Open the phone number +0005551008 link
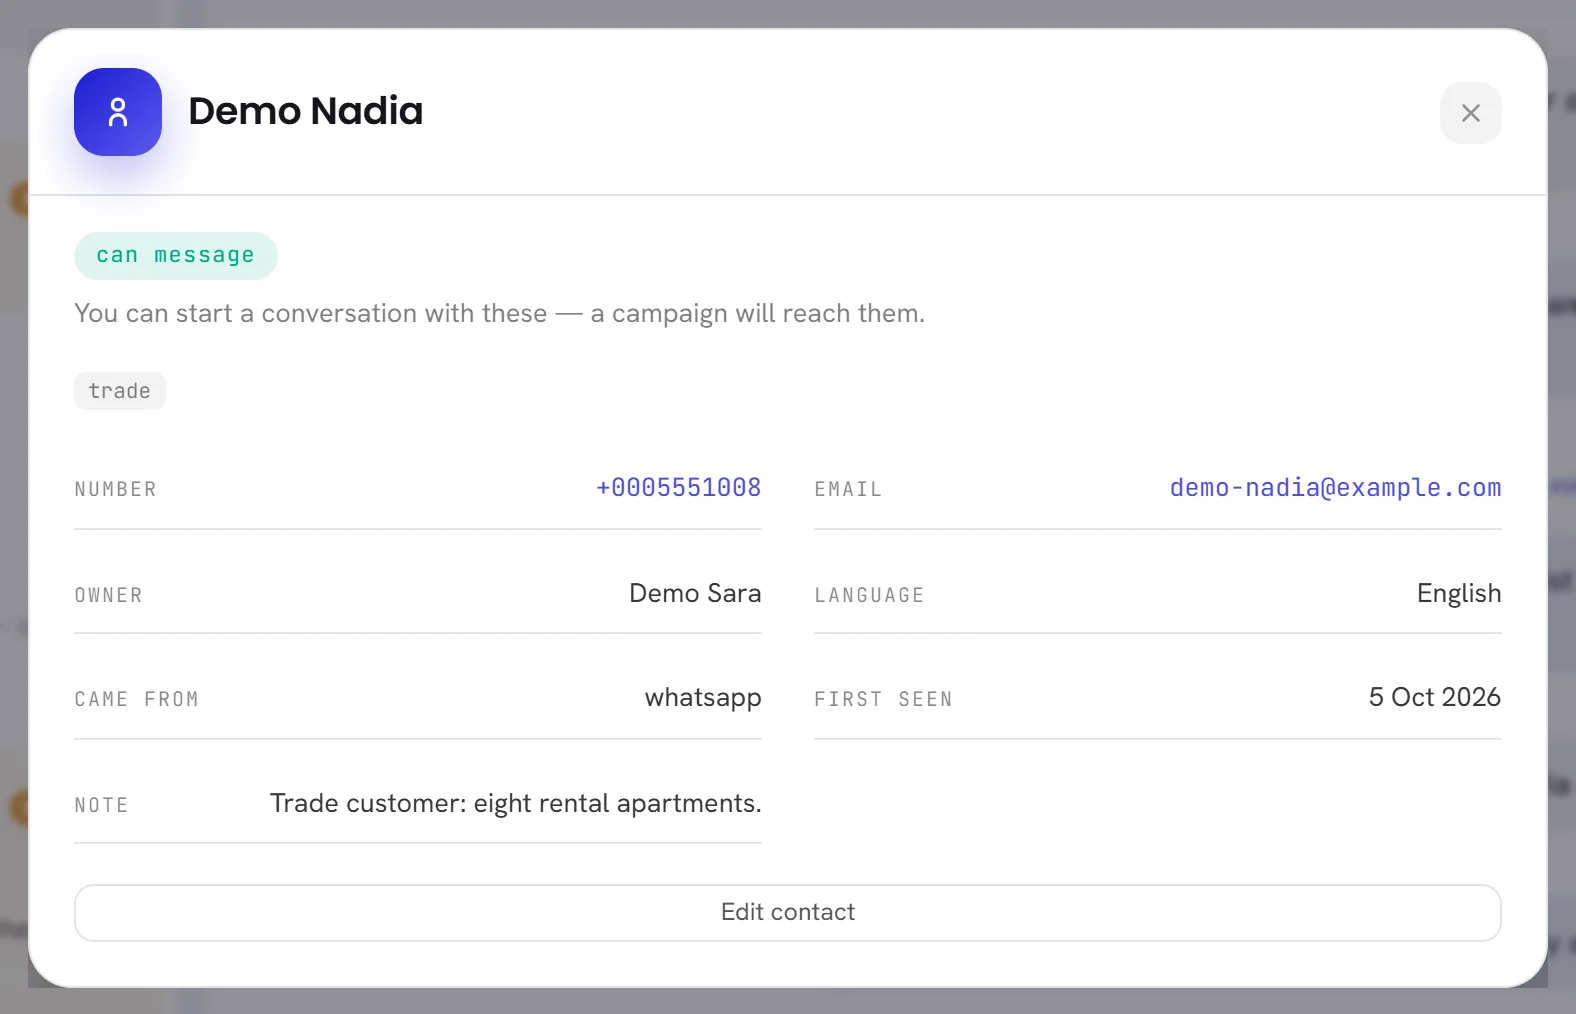Viewport: 1576px width, 1014px height. tap(679, 488)
